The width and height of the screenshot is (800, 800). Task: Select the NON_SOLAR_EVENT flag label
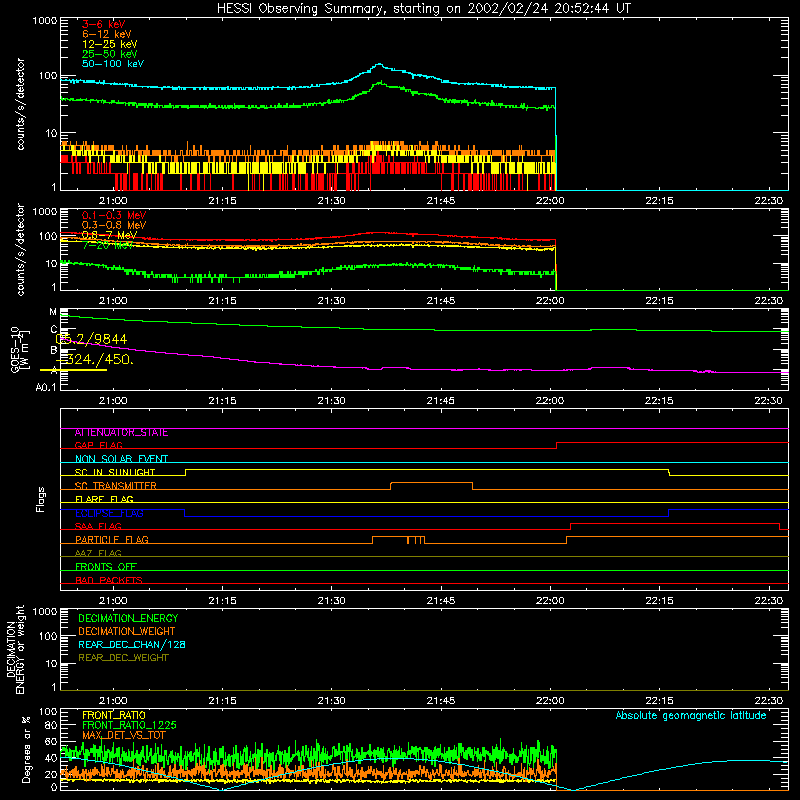click(x=121, y=459)
